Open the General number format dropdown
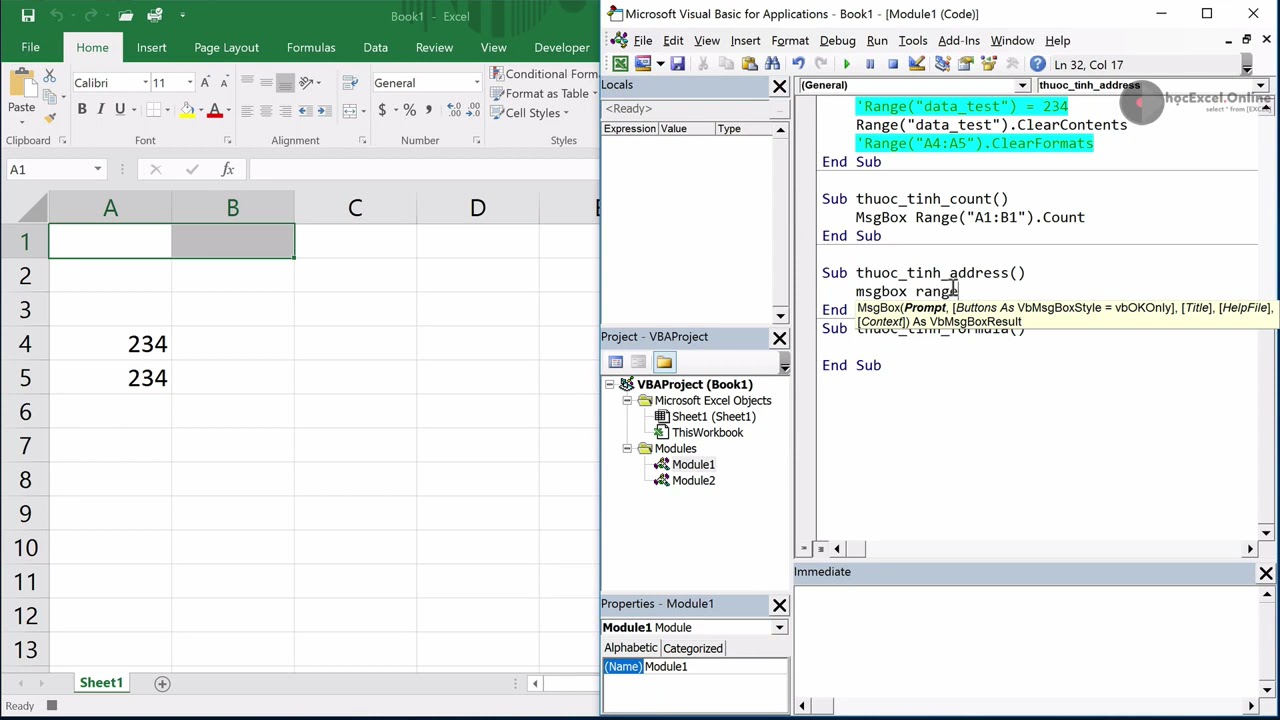The image size is (1280, 720). click(477, 83)
